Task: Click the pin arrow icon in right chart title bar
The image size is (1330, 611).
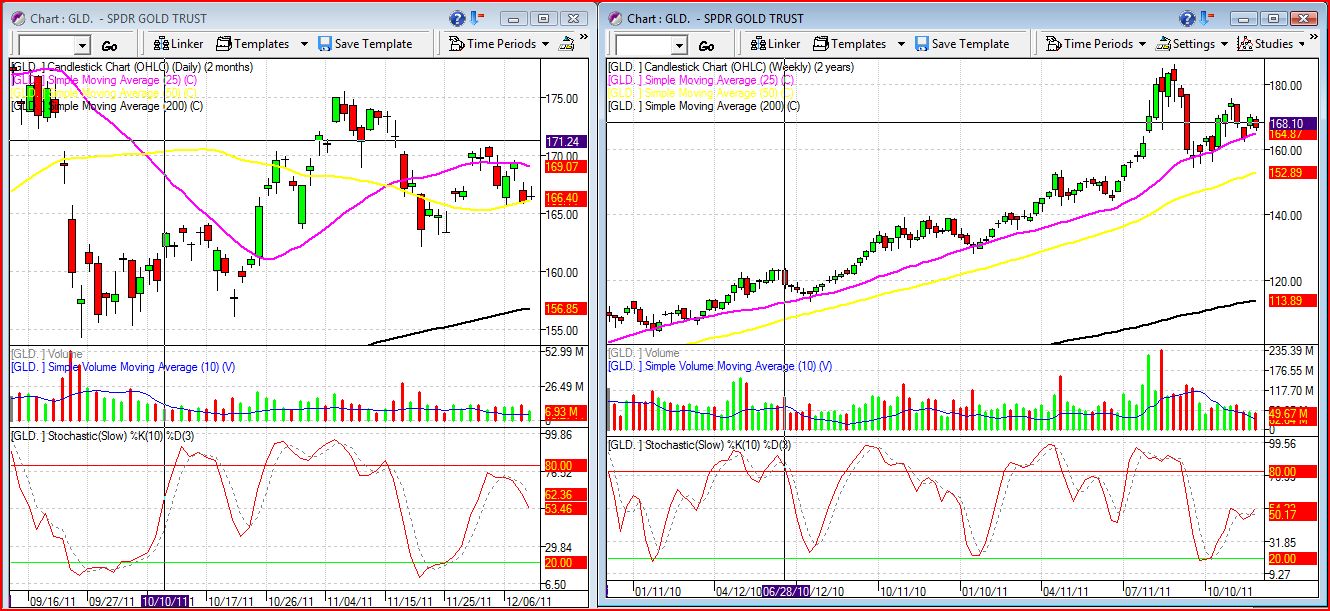Action: click(x=1207, y=18)
